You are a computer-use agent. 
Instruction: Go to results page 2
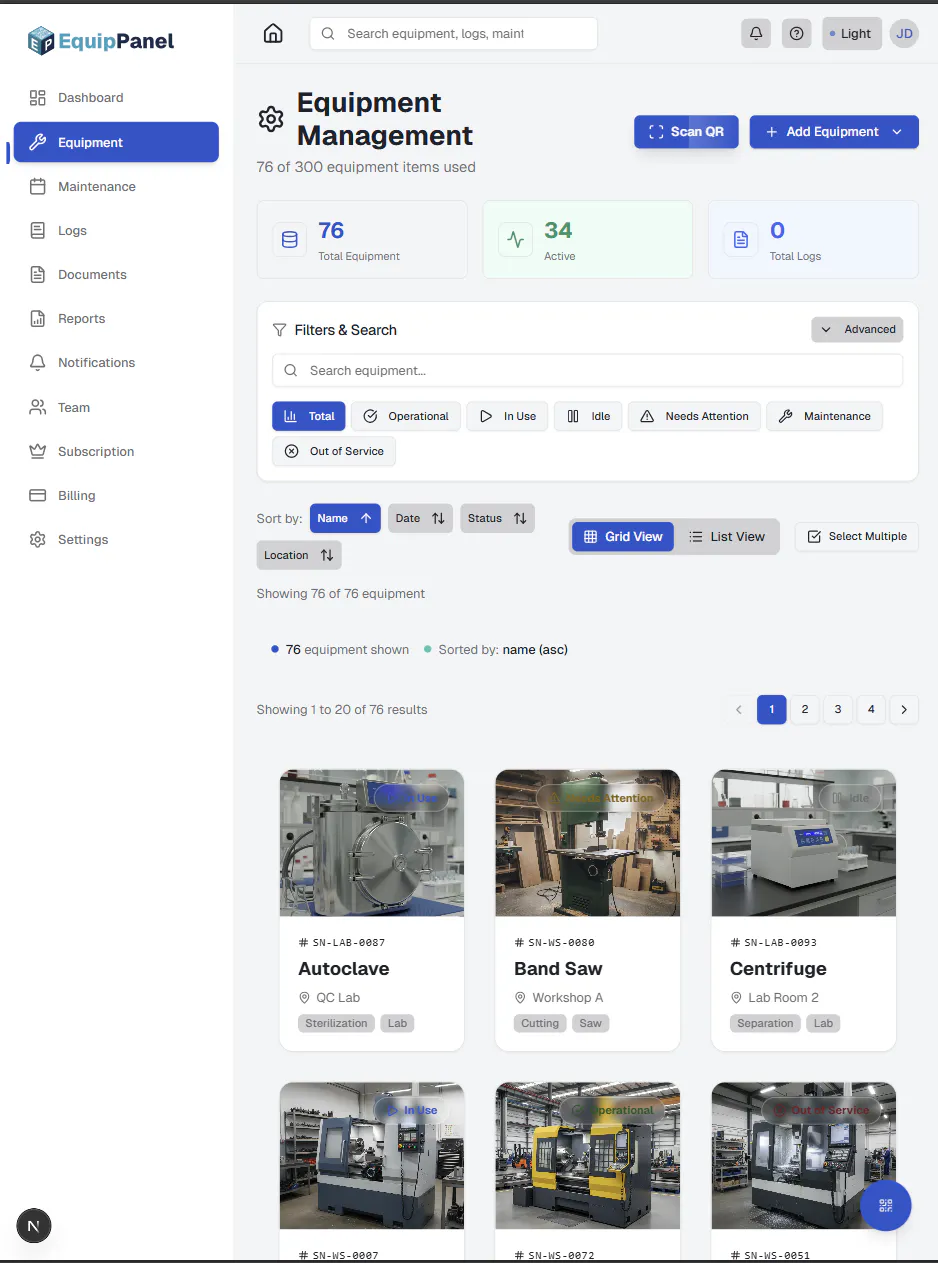pyautogui.click(x=805, y=709)
